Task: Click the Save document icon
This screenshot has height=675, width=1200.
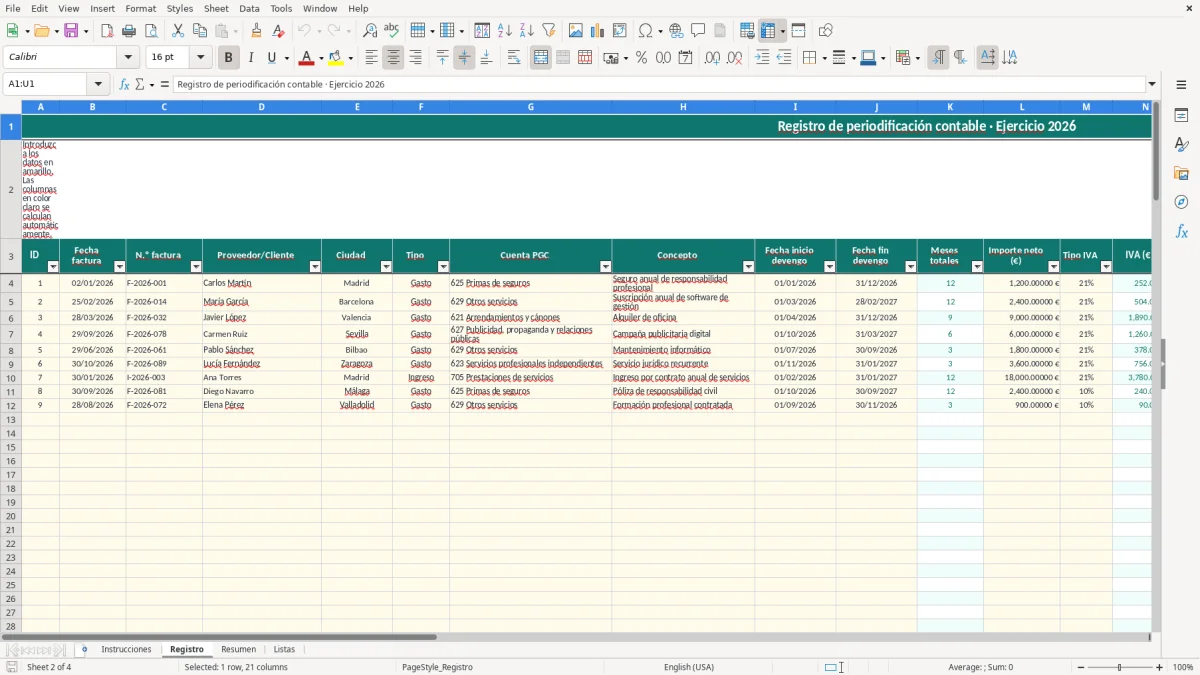Action: tap(71, 31)
